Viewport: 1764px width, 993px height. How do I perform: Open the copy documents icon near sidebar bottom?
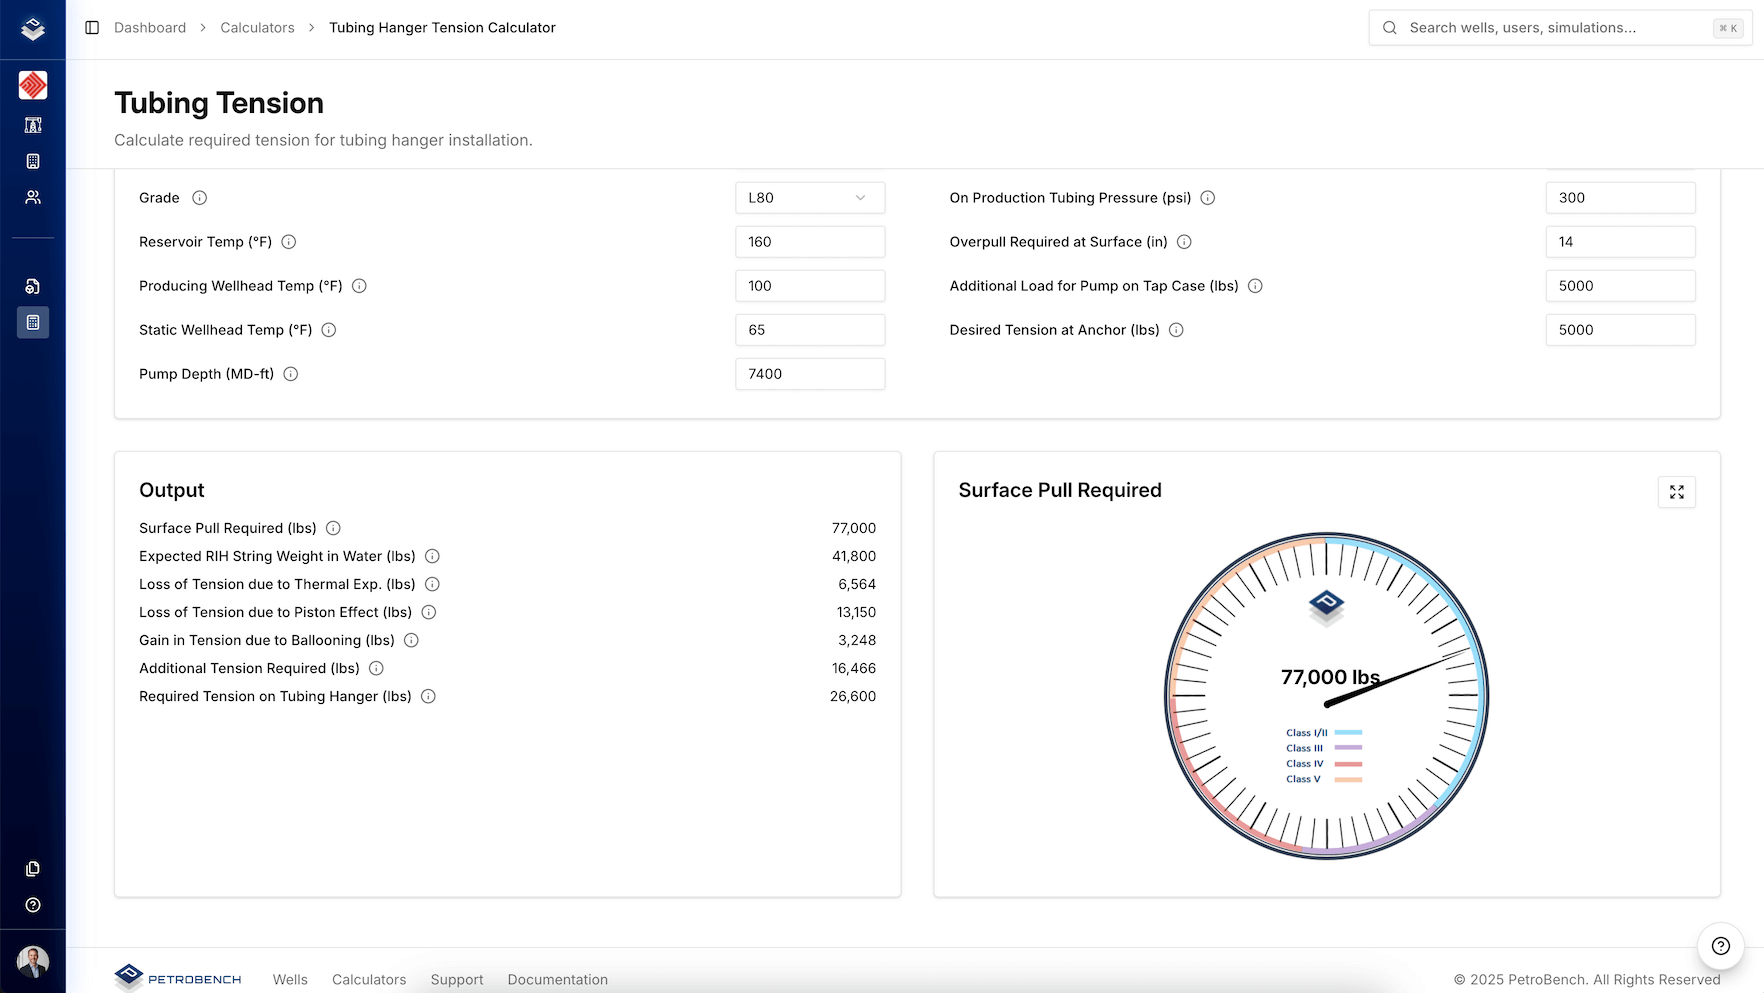pos(33,869)
